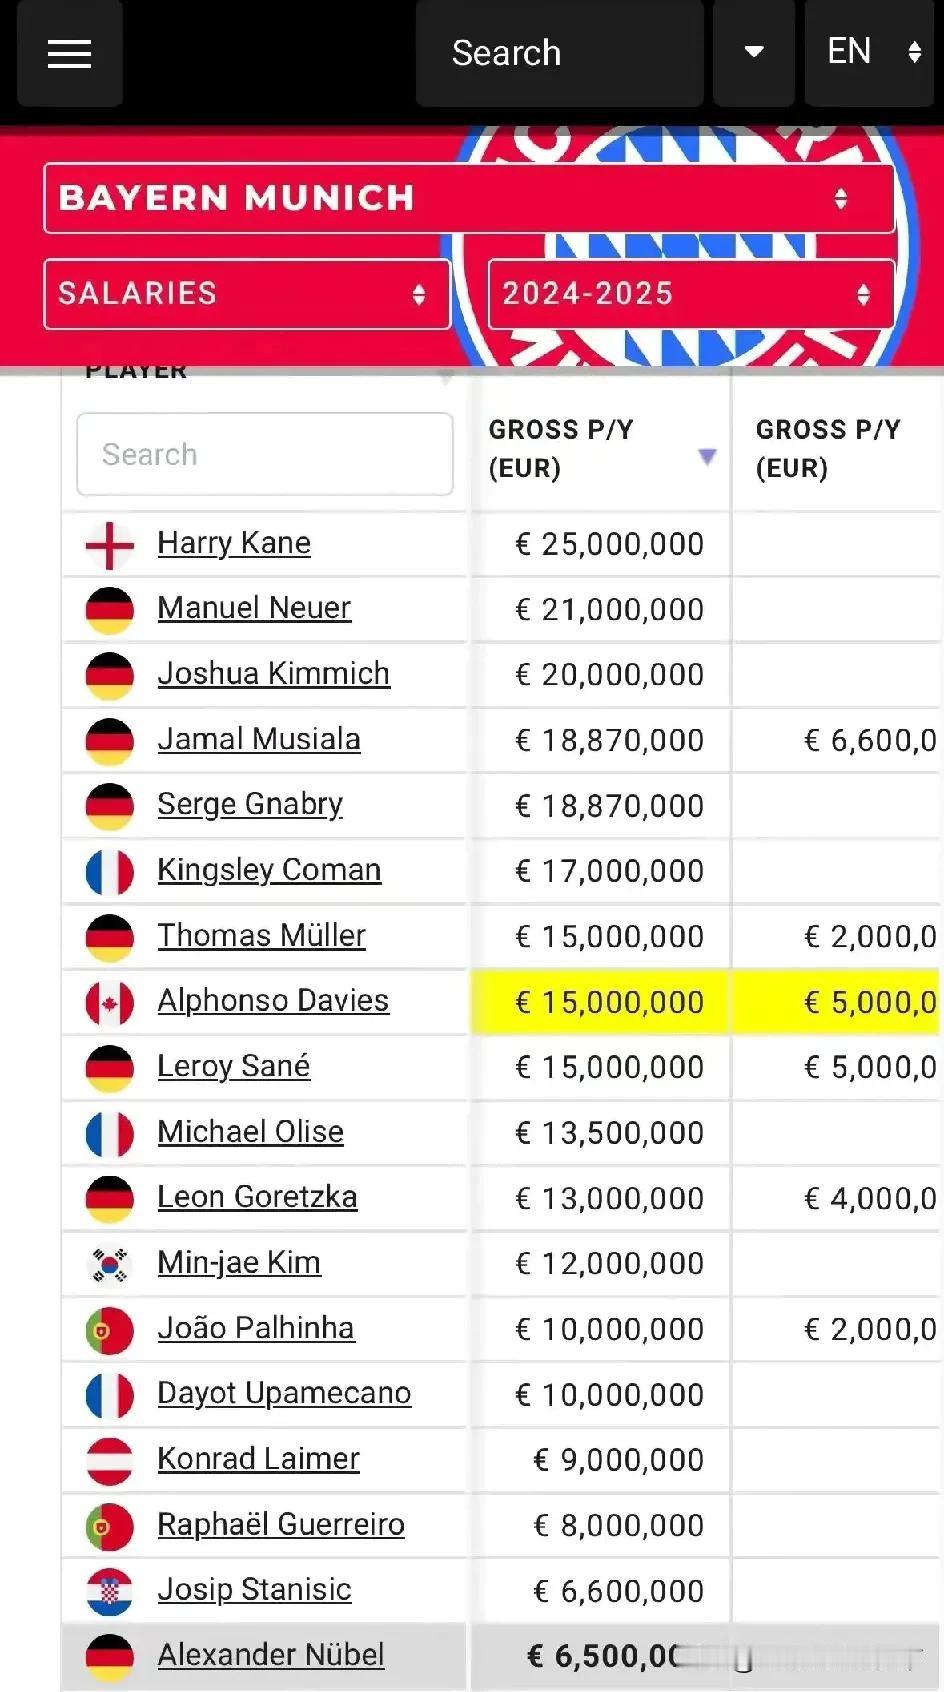
Task: Open the Bayern Munich team dropdown
Action: 469,198
